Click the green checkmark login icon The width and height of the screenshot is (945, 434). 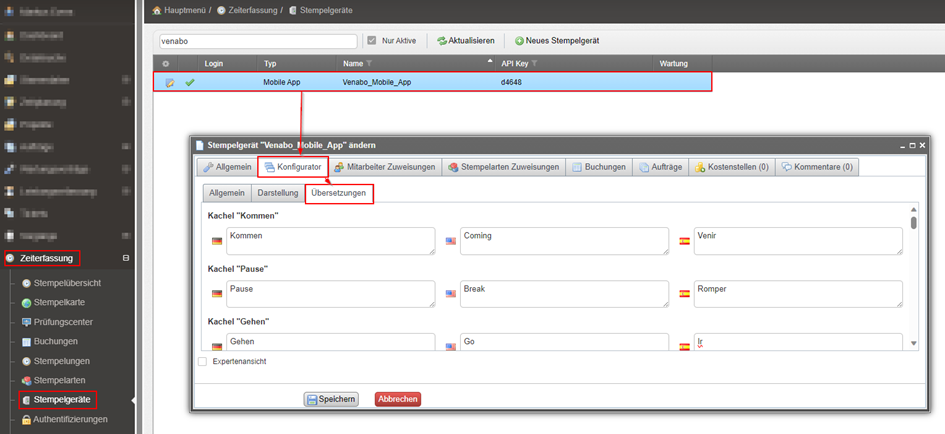(190, 82)
